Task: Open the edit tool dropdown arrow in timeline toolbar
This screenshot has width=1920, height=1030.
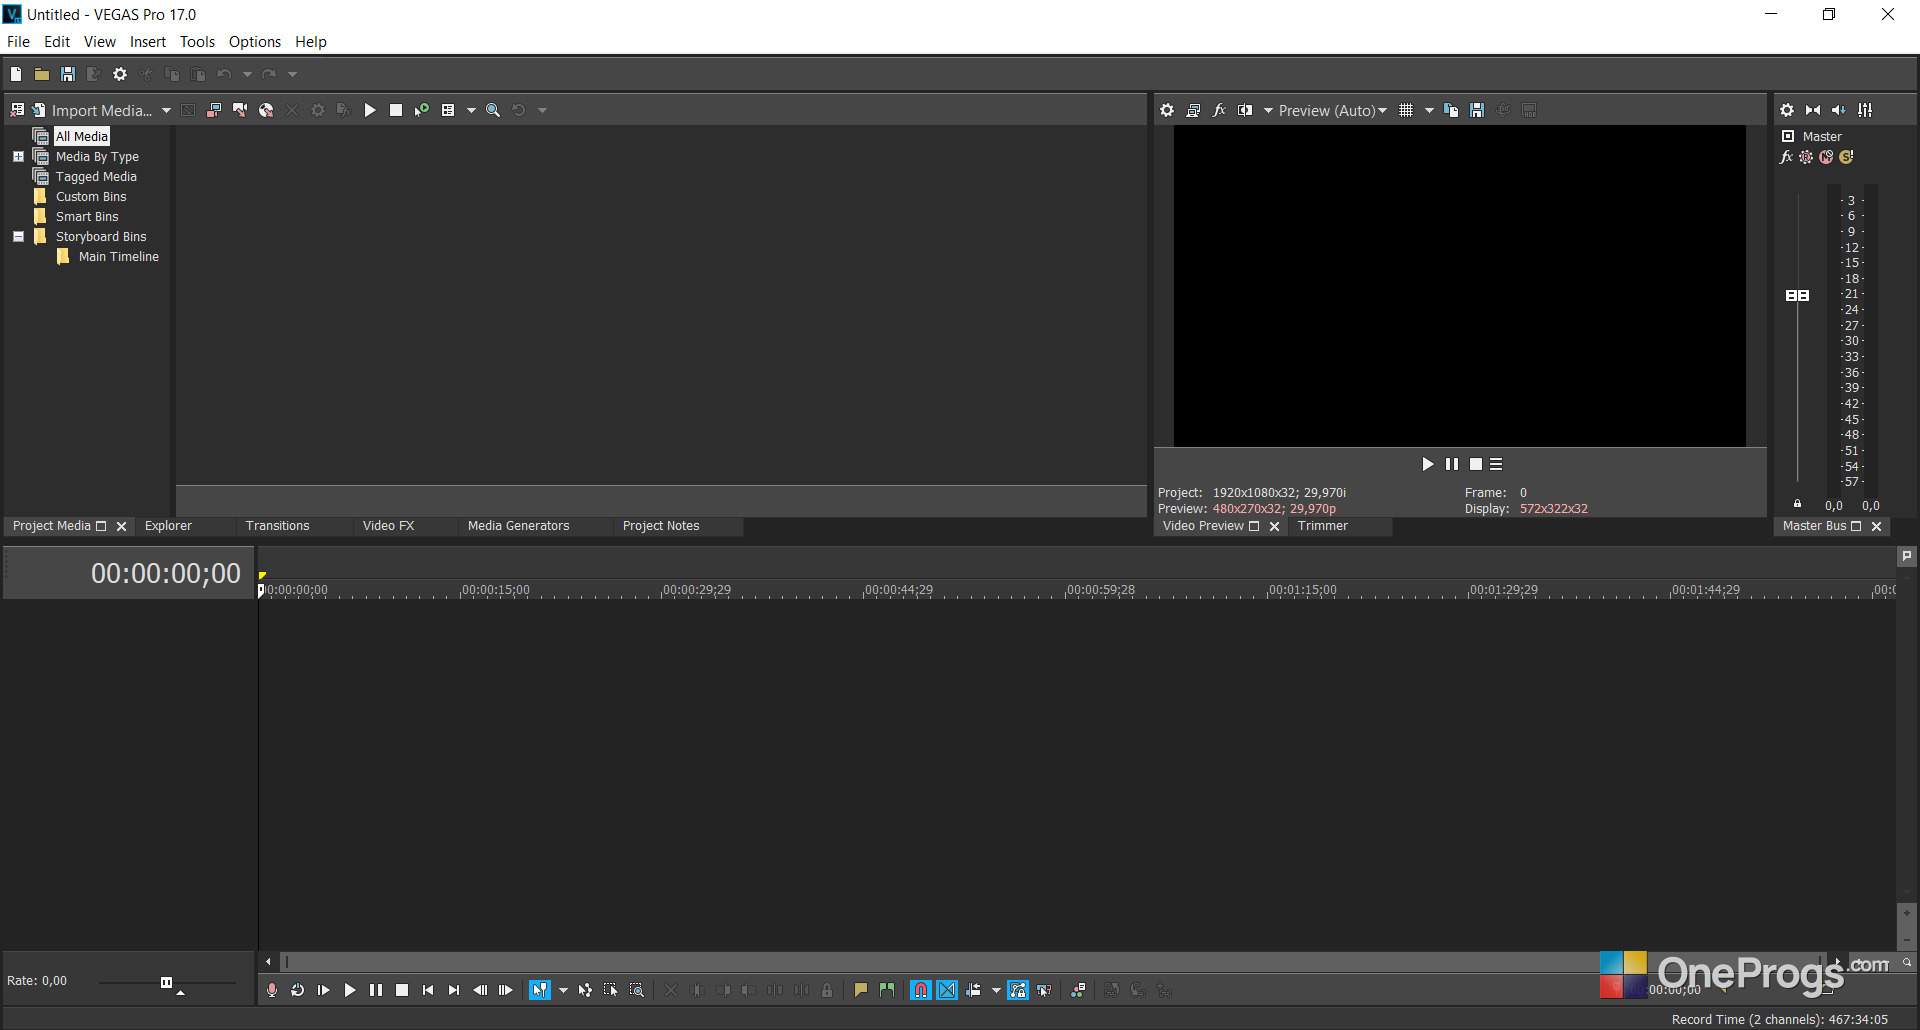Action: (x=563, y=990)
